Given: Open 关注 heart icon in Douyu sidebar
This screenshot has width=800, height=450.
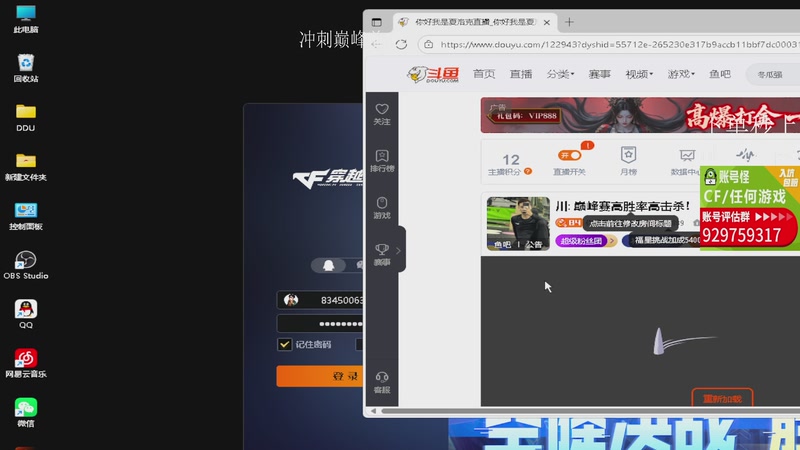Looking at the screenshot, I should 382,114.
